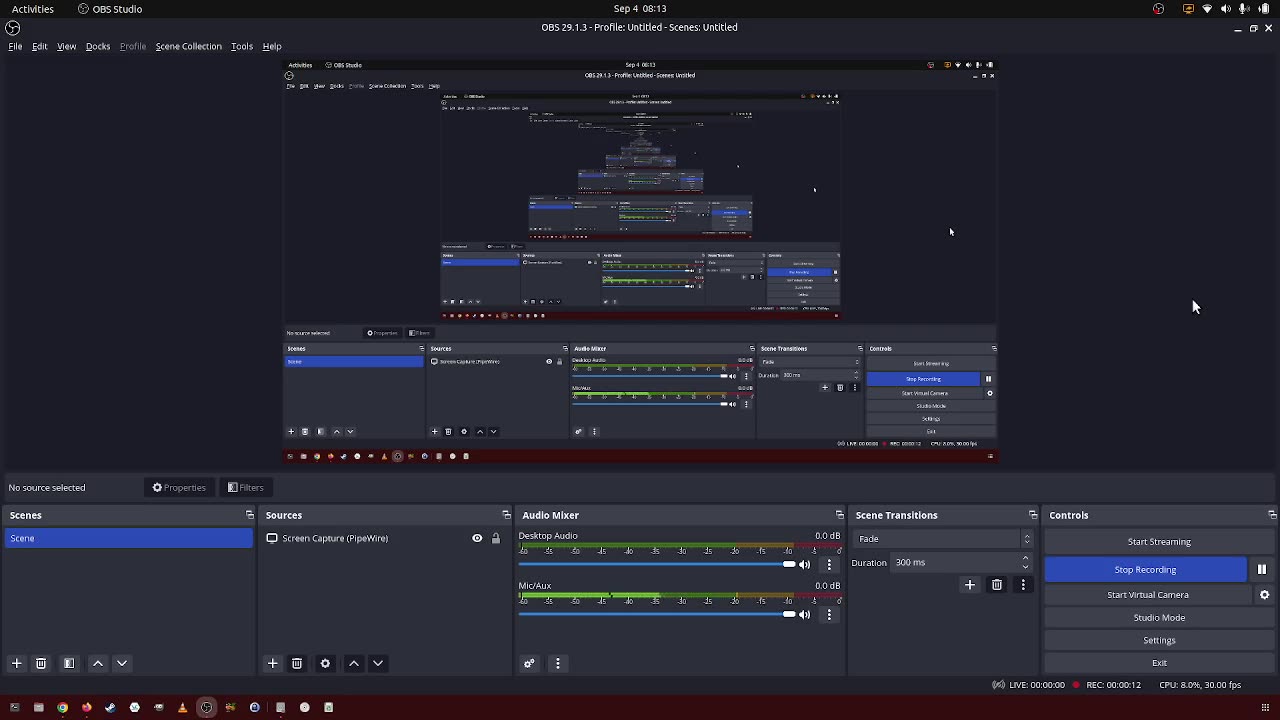This screenshot has width=1280, height=720.
Task: Add a configurable transition with plus
Action: (x=969, y=585)
